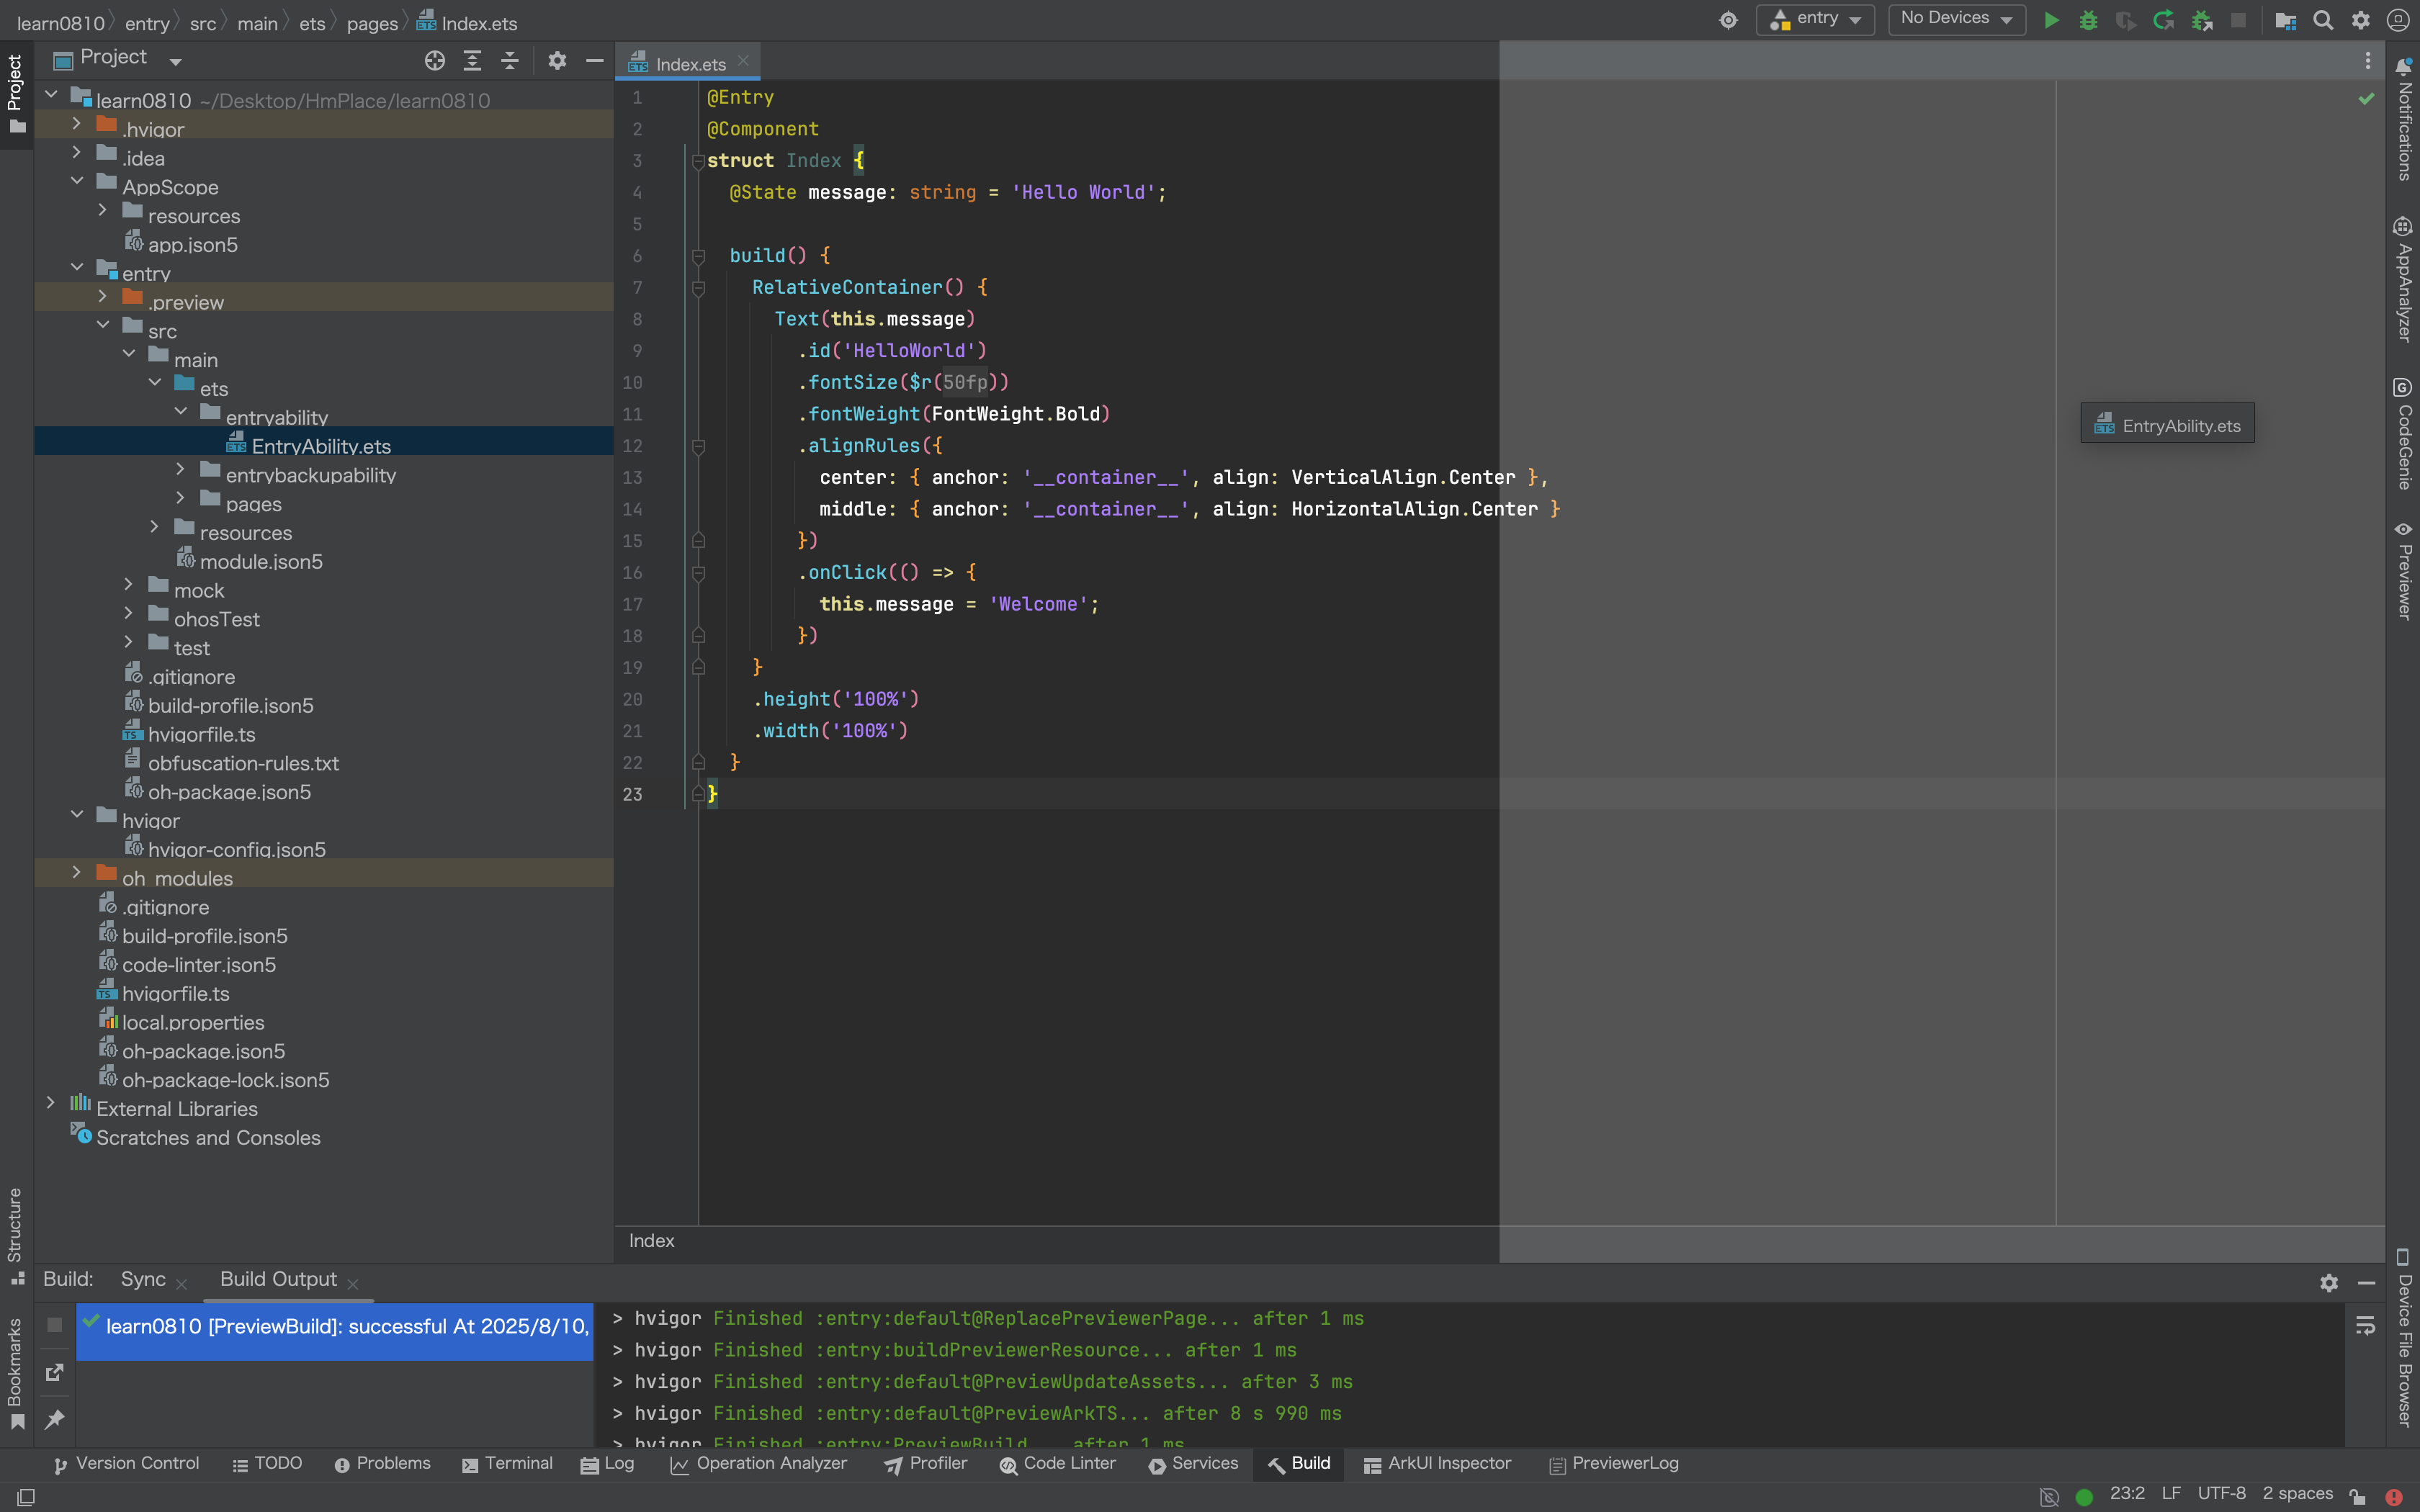Select the Build Output tab
Screen dimensions: 2420x1512
pos(278,1280)
